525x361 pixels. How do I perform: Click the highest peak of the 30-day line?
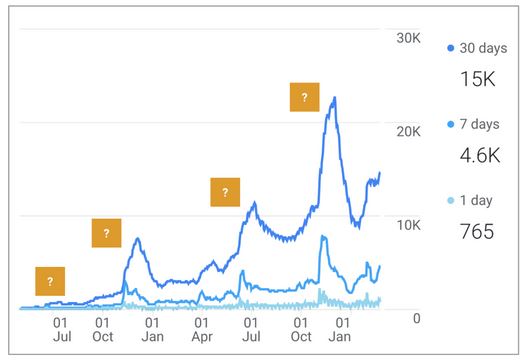pyautogui.click(x=334, y=98)
